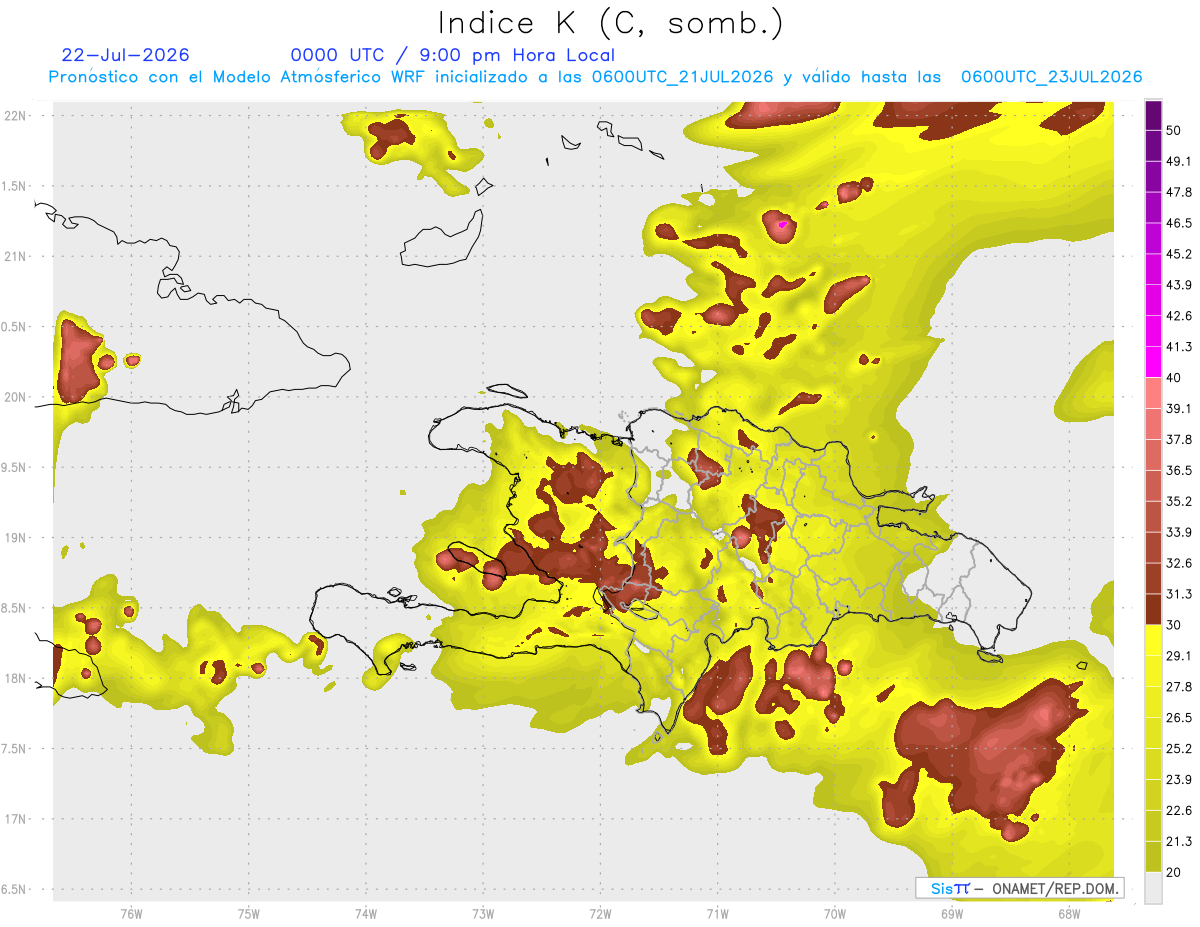Click the '19N' latitude label
The height and width of the screenshot is (927, 1200).
[x=16, y=538]
